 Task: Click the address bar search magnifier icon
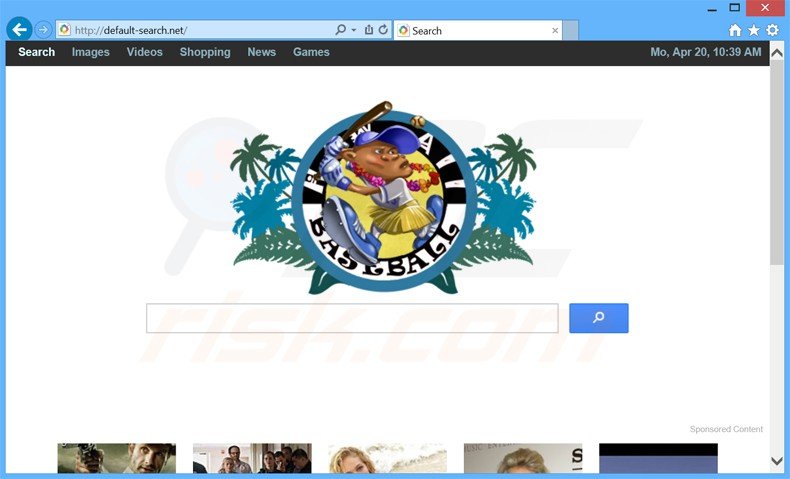(x=341, y=30)
